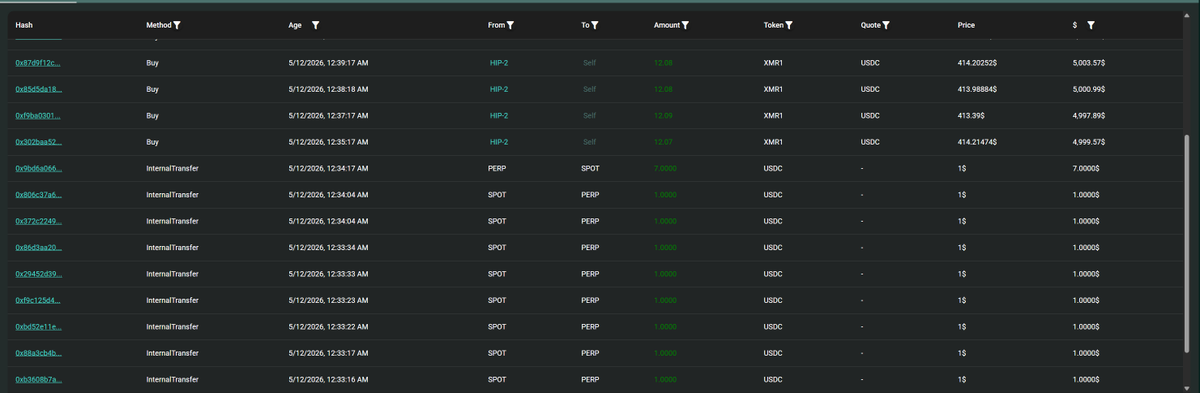This screenshot has height=393, width=1200.
Task: Filter the Method column
Action: tap(177, 25)
